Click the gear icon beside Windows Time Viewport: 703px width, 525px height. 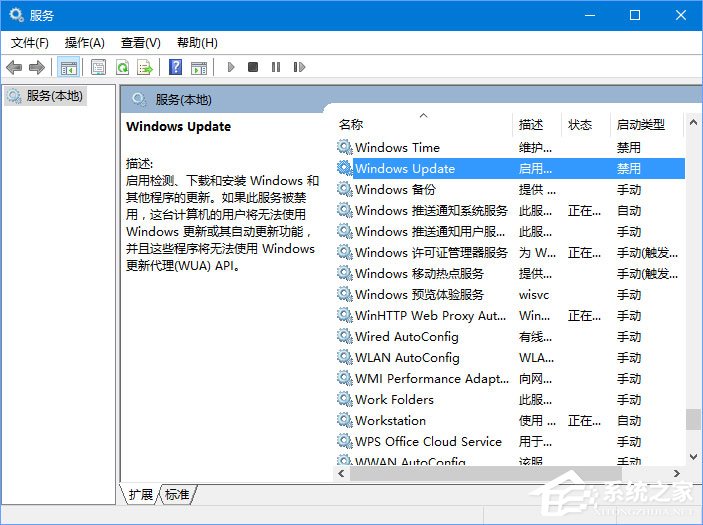344,147
